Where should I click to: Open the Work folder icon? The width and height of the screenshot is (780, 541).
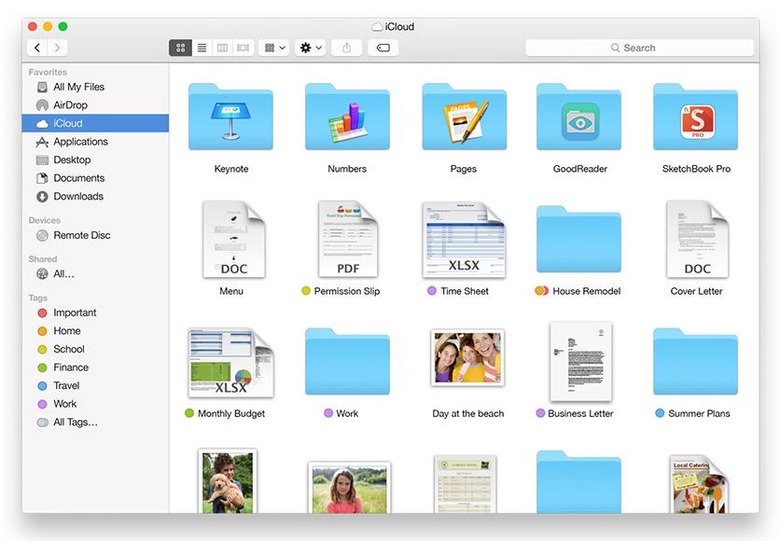(x=347, y=361)
